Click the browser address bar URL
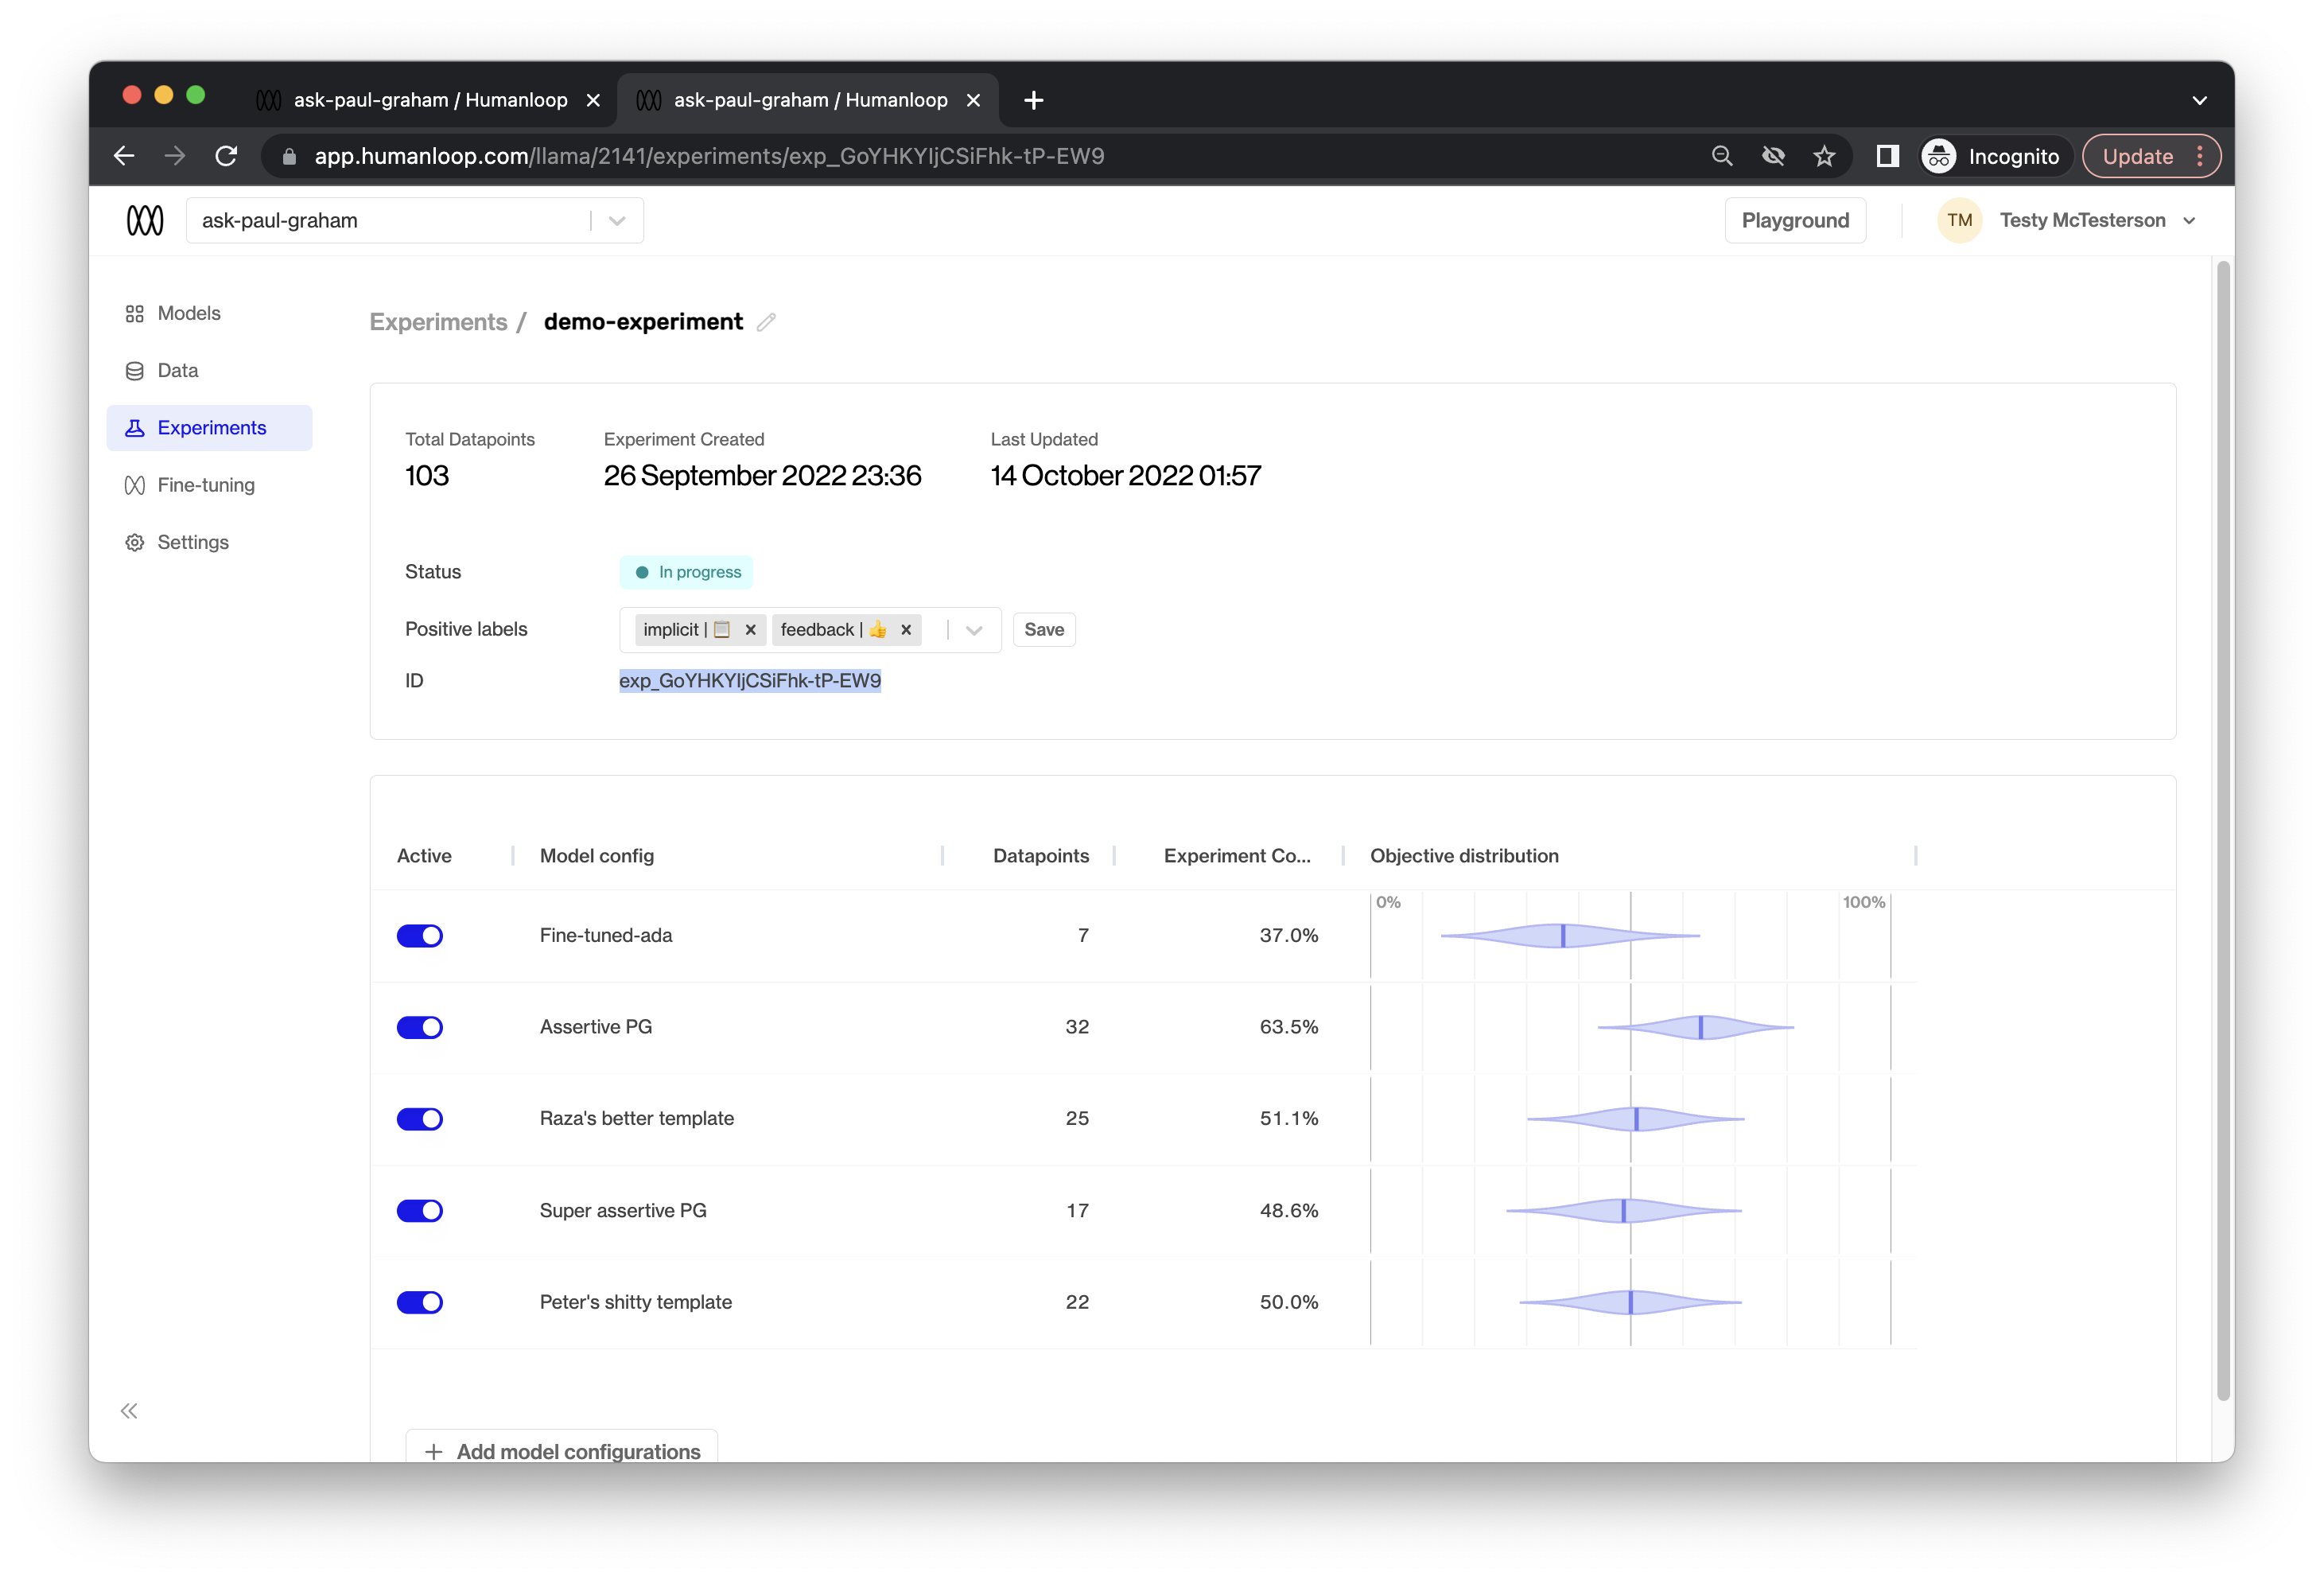 click(709, 156)
